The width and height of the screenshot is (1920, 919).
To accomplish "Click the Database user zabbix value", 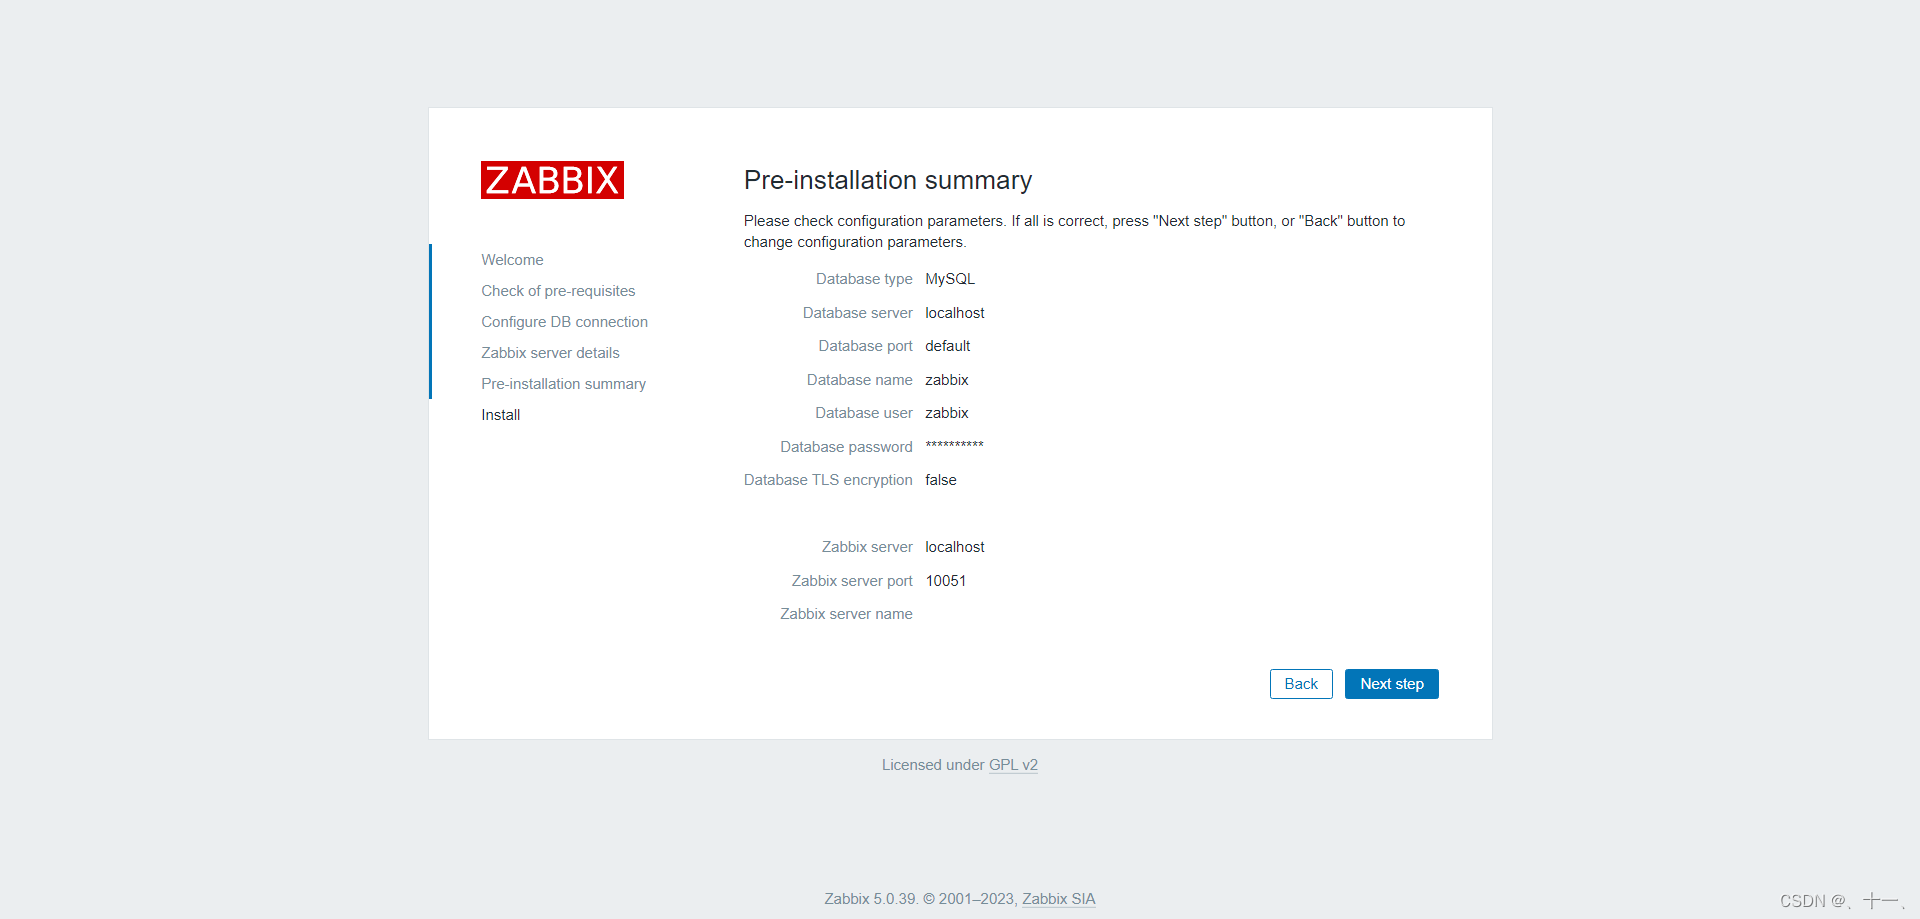I will [947, 413].
